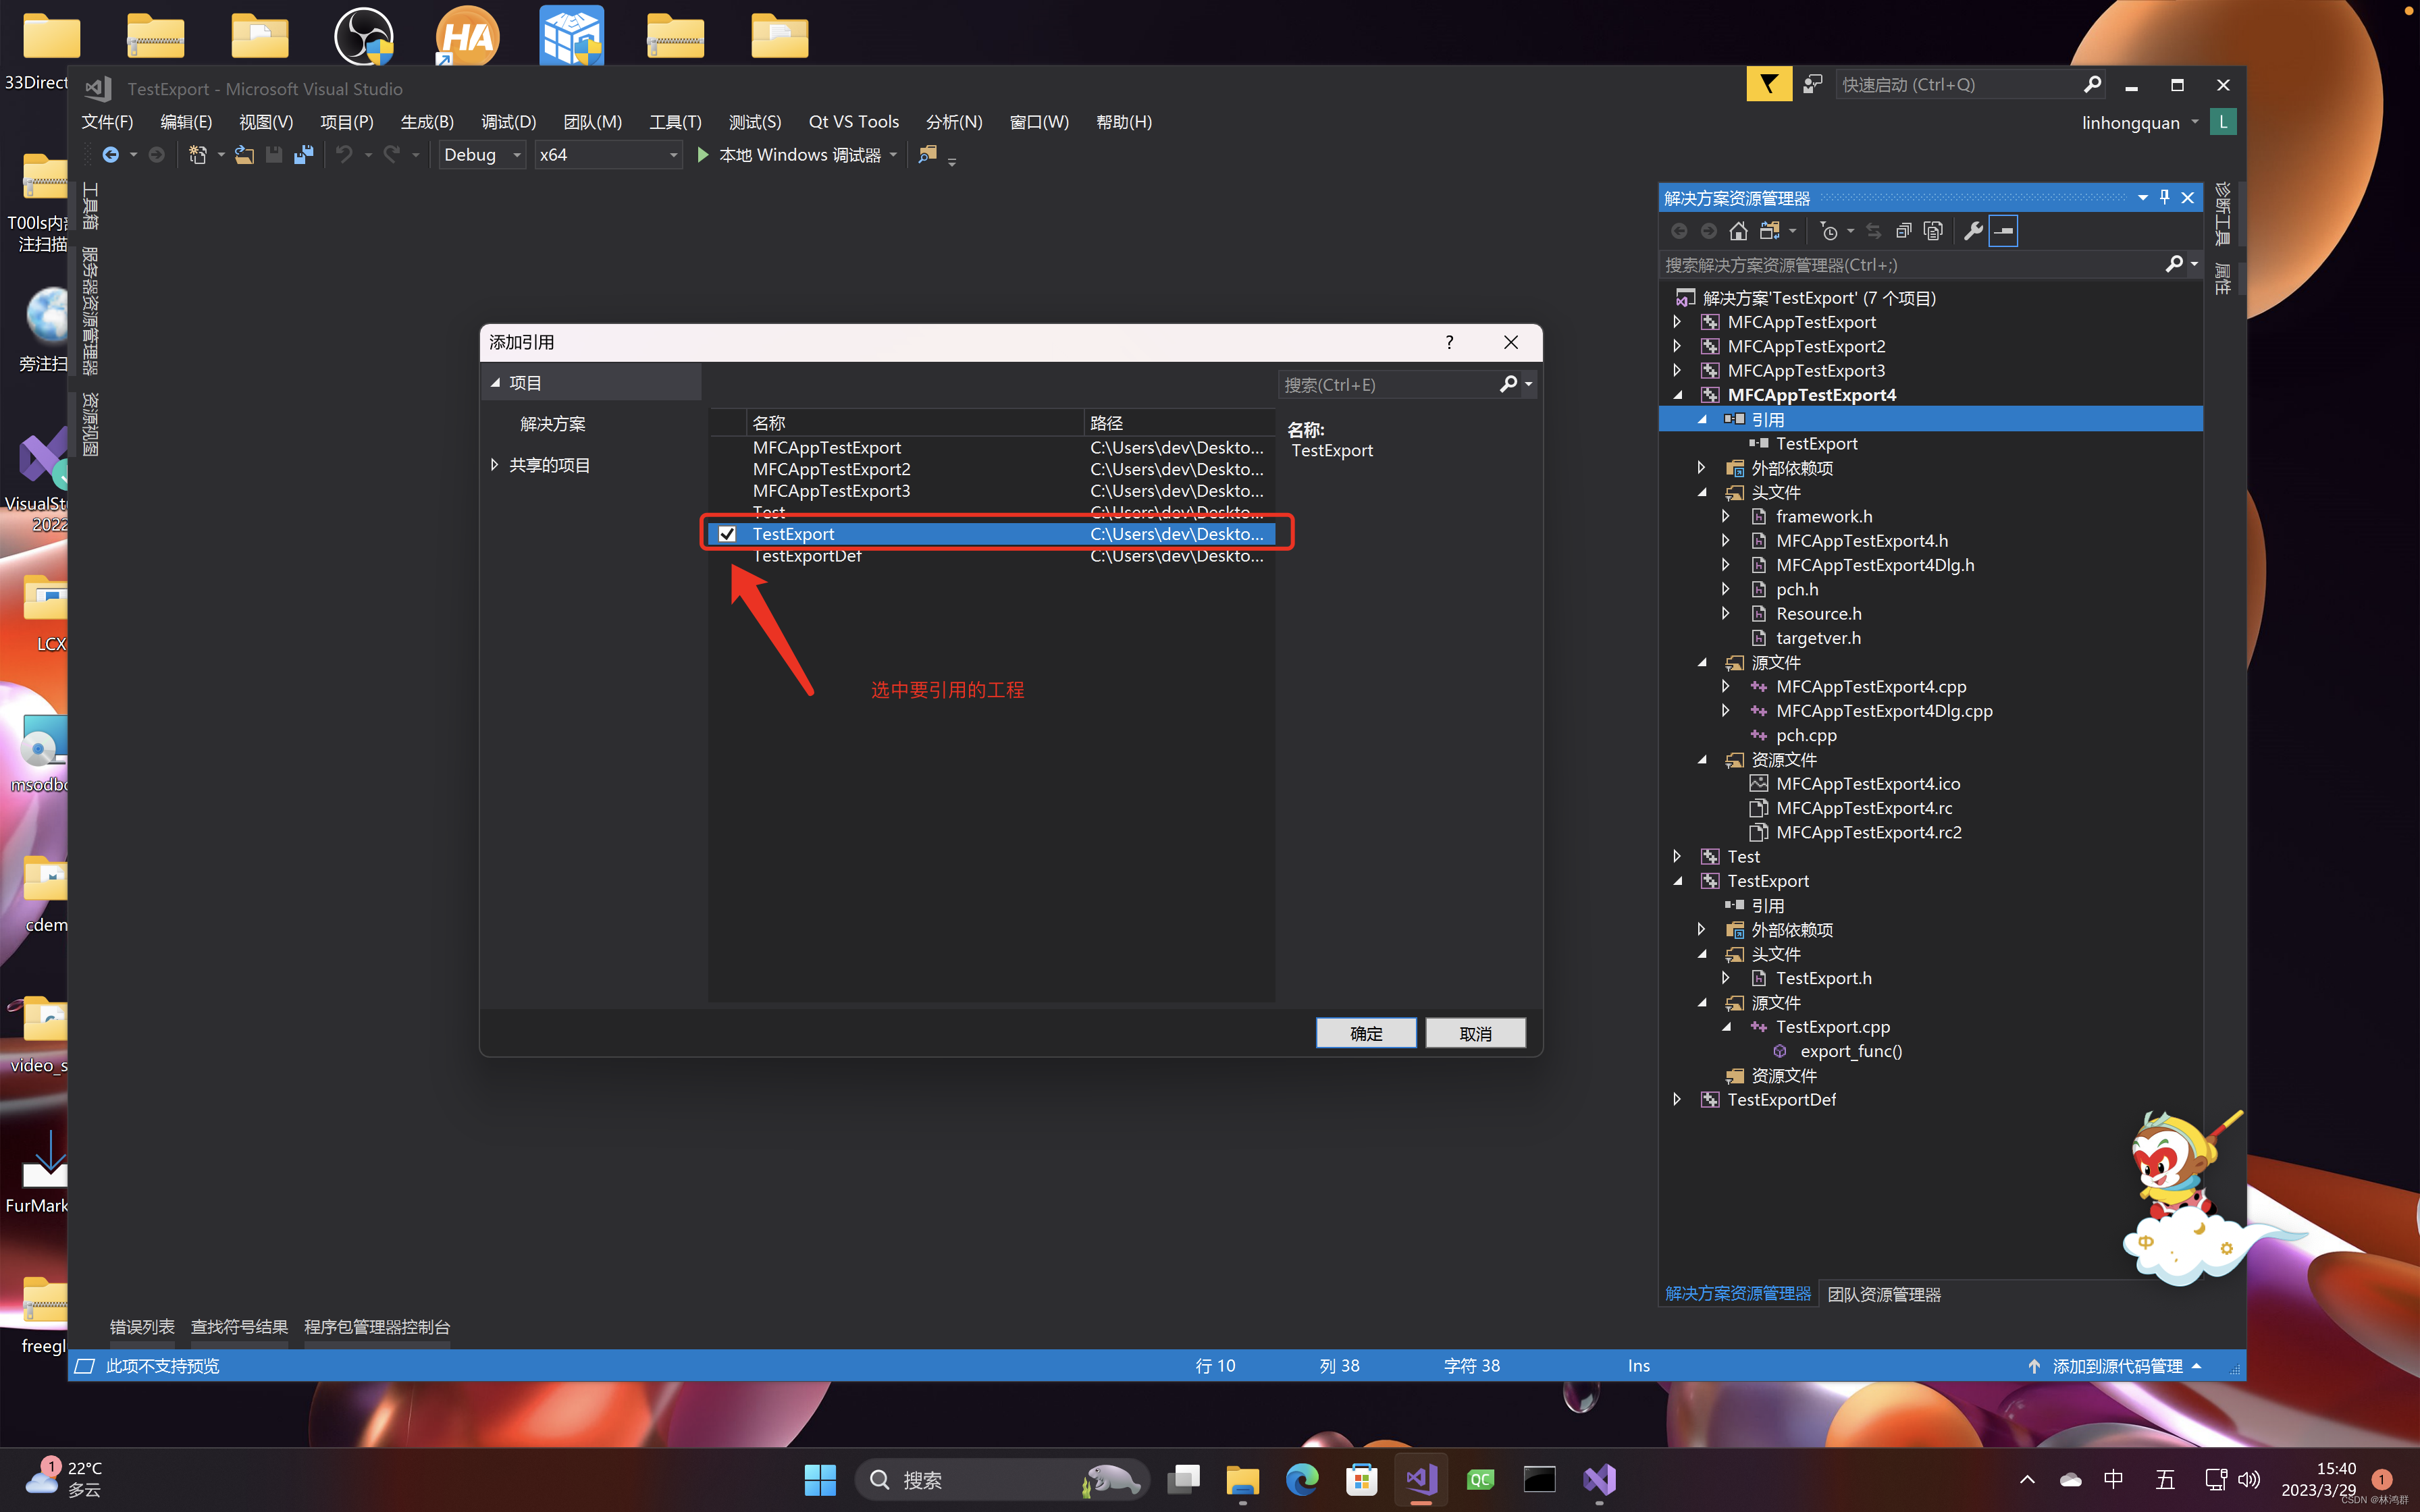The height and width of the screenshot is (1512, 2420).
Task: Uncheck the TestExport project checkbox
Action: click(727, 534)
